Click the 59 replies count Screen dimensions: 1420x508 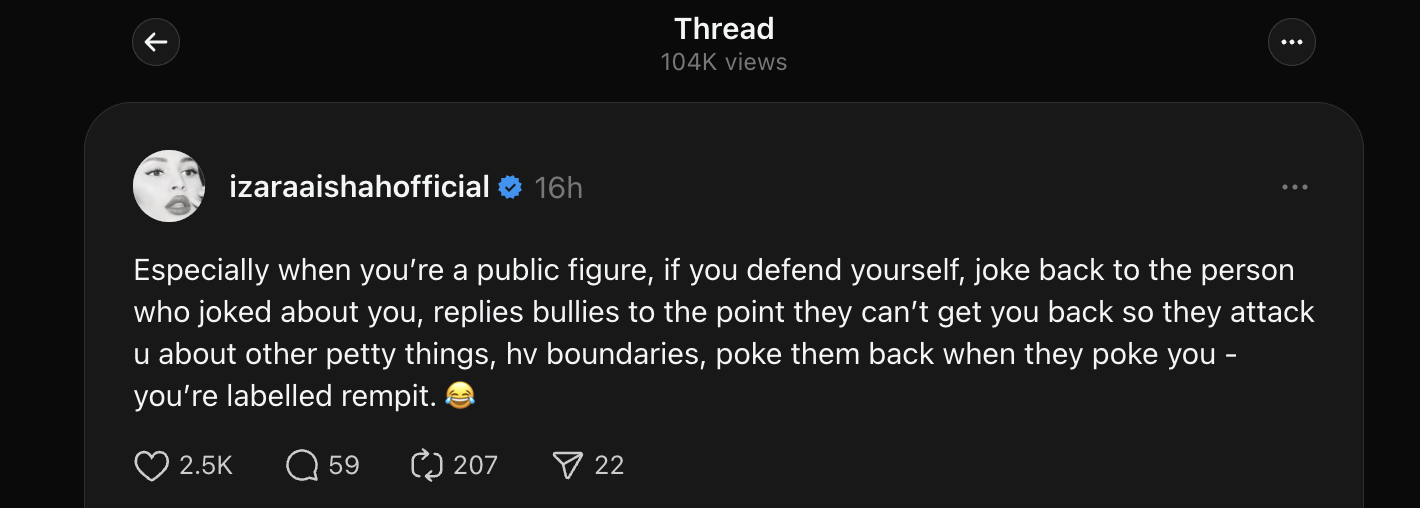coord(344,465)
